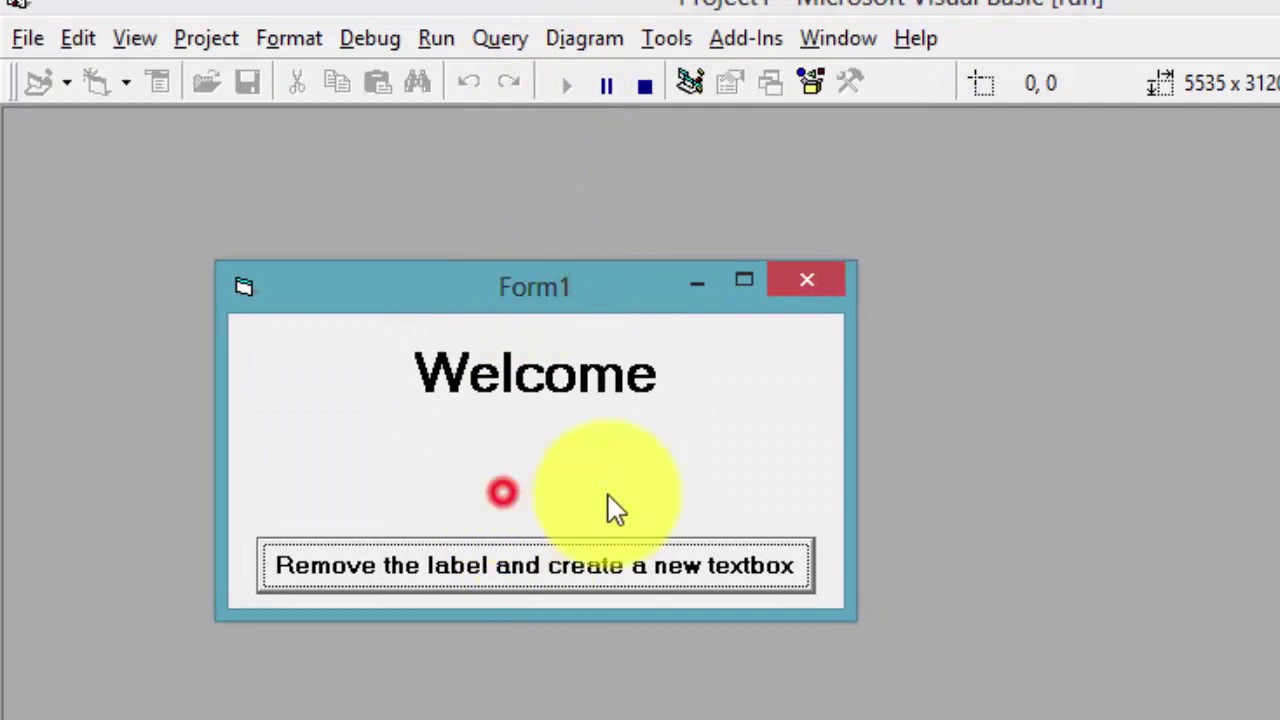Click the Start run arrow button

[x=566, y=85]
